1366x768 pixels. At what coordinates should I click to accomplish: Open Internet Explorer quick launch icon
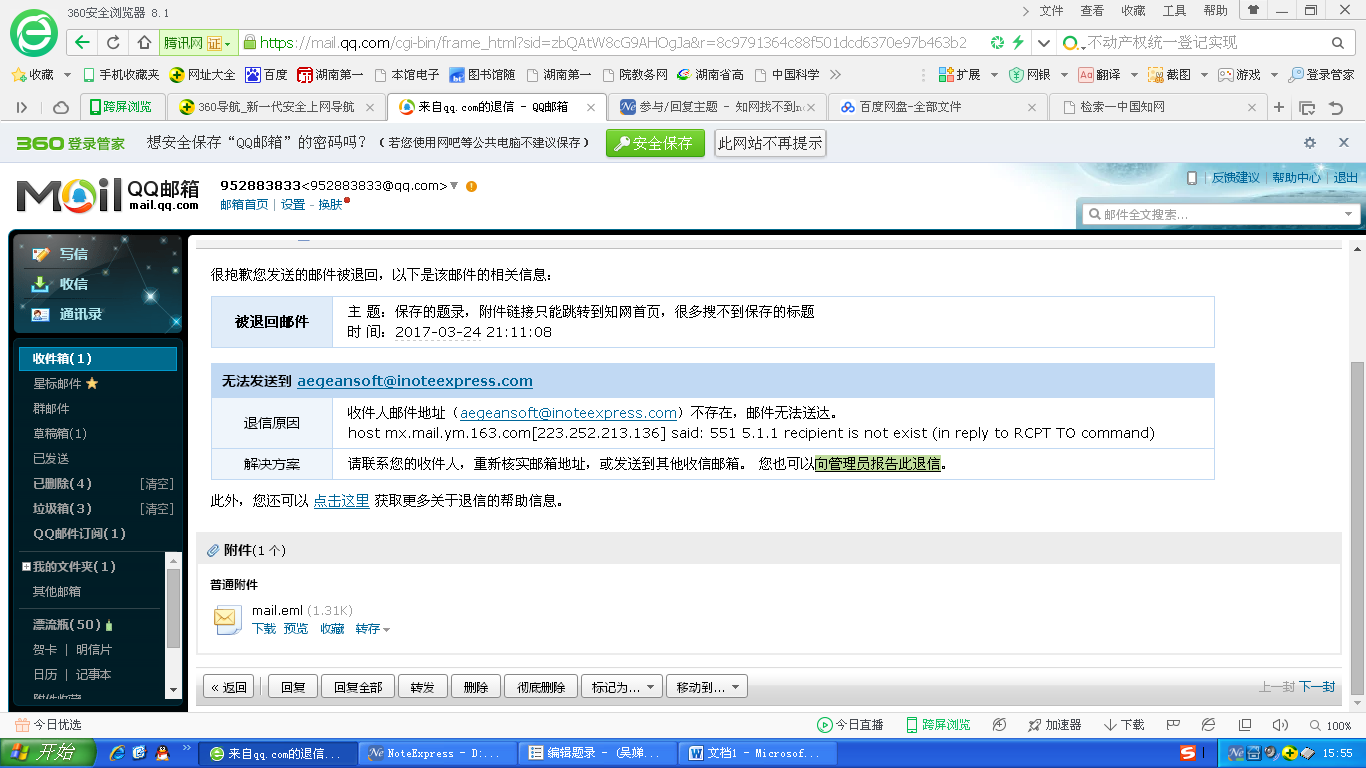116,753
